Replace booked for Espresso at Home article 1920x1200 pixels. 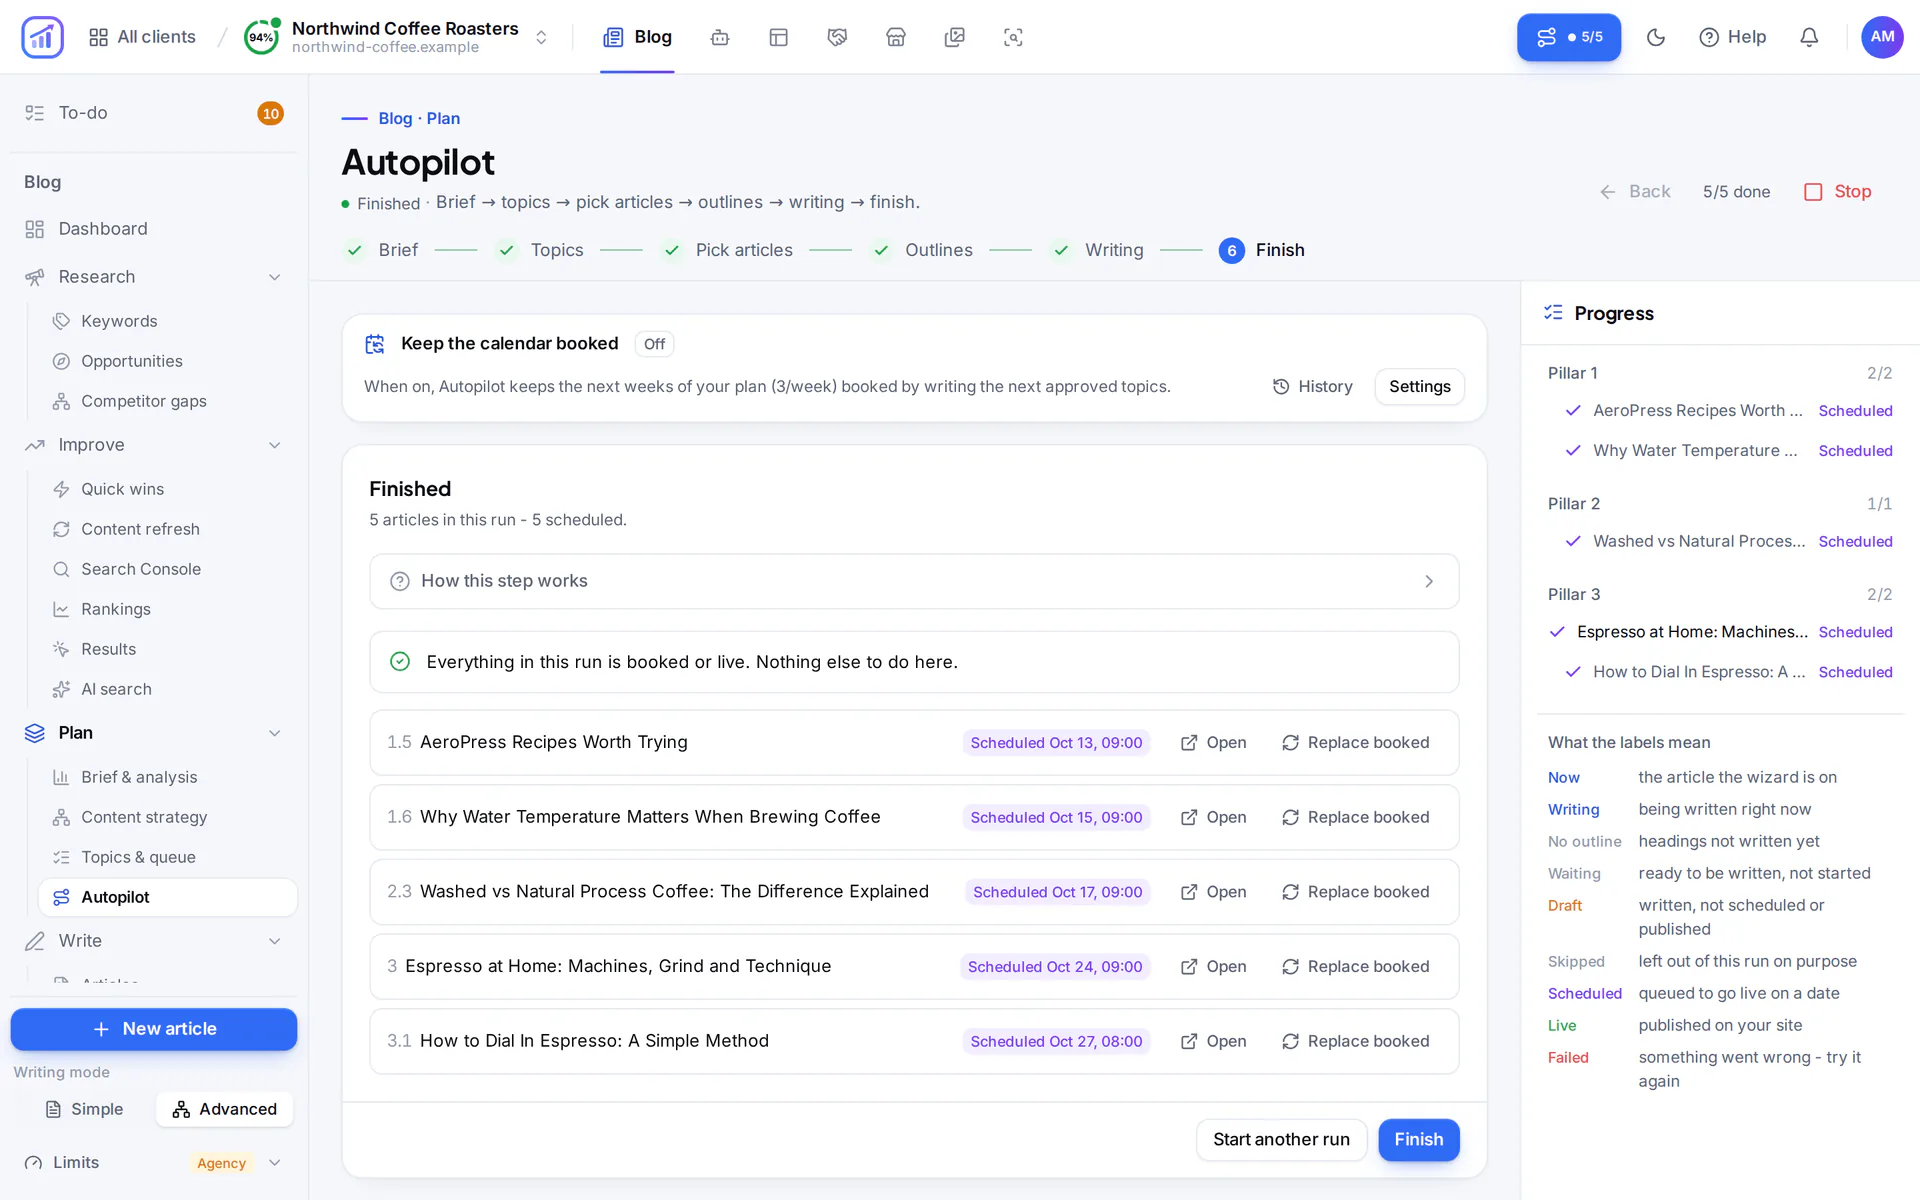[1356, 966]
